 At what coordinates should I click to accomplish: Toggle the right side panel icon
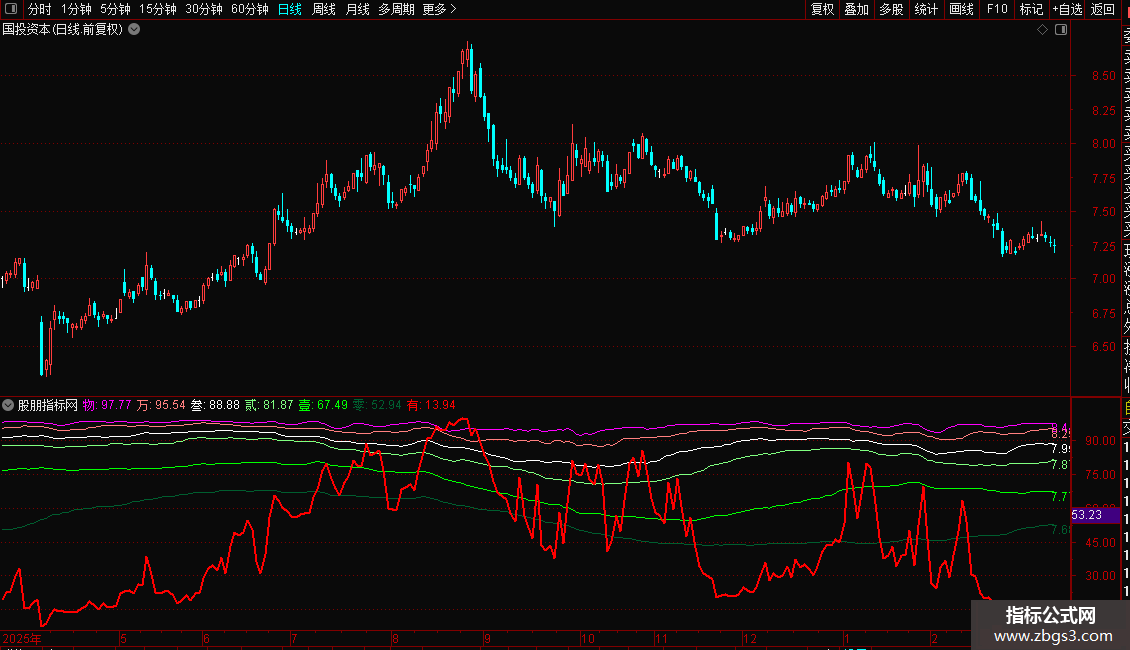[x=1061, y=30]
